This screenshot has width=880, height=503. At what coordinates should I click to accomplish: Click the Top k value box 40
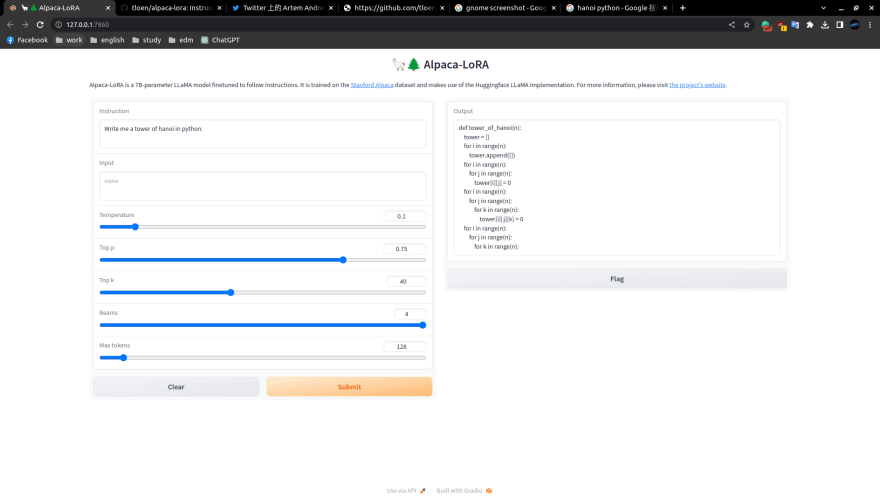[x=406, y=281]
